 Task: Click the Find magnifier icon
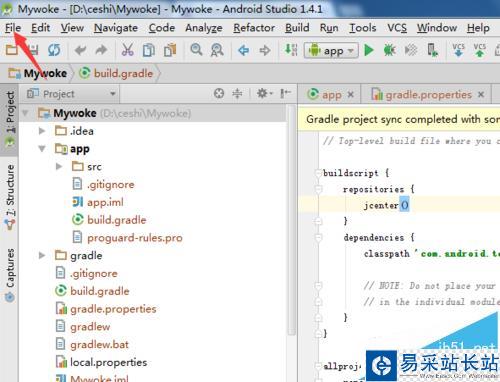[196, 50]
